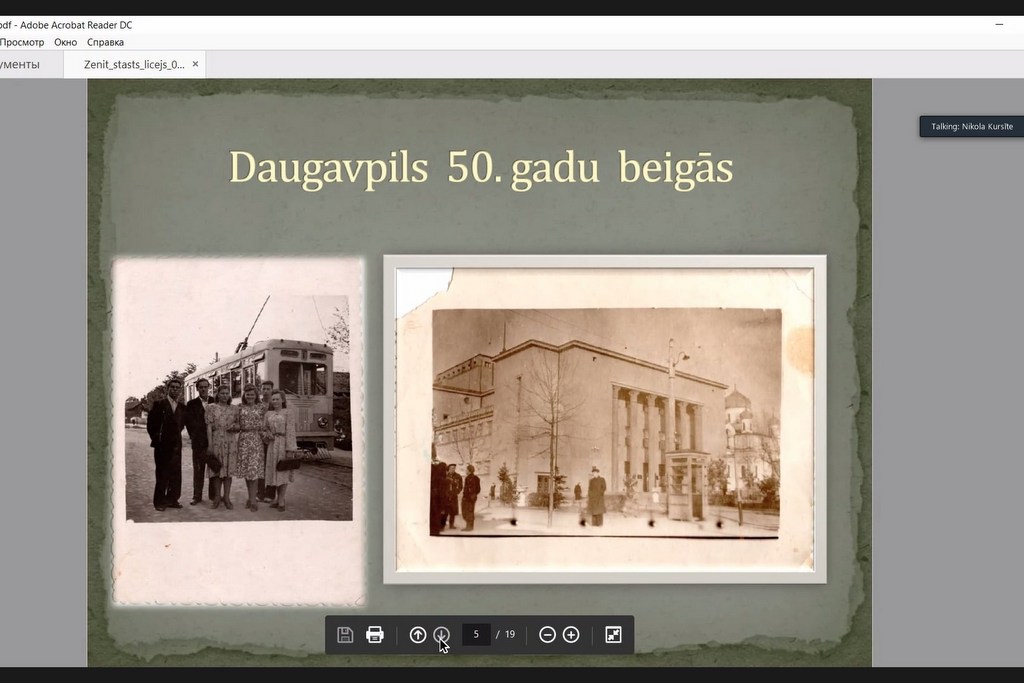Click the Talking: Nikola Kursīte notification
1024x683 pixels.
(x=971, y=127)
